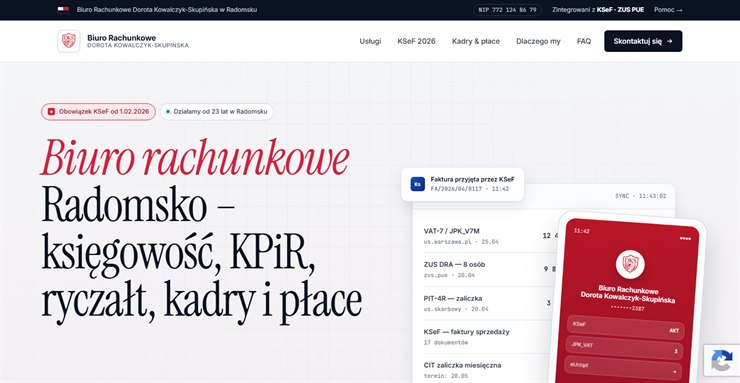
Task: Click the Zintegrowani z KSeF · ZUS PUE text
Action: coord(598,9)
